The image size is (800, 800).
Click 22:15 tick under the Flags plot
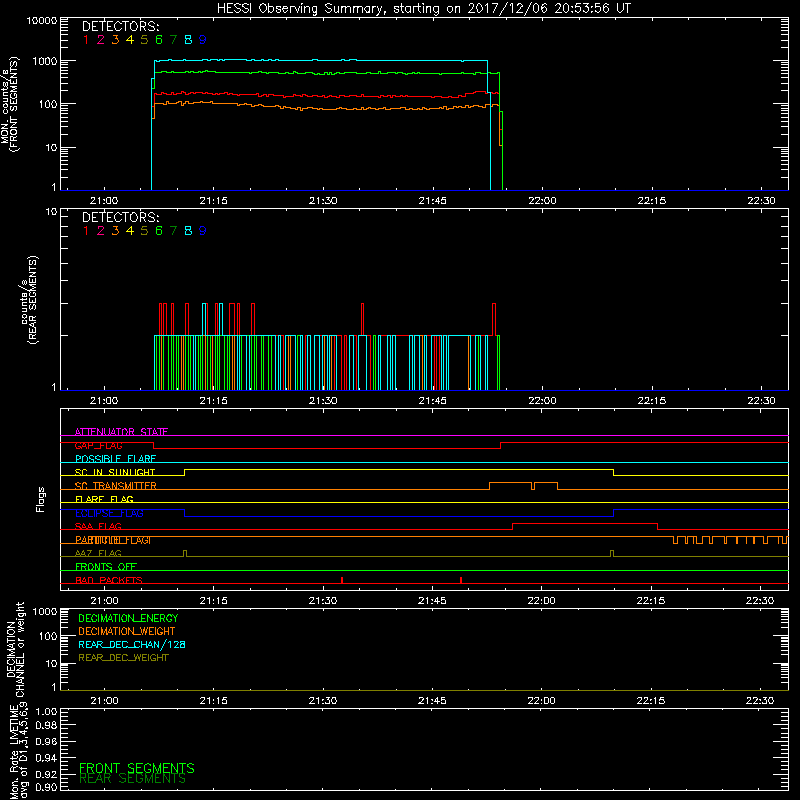pos(651,601)
